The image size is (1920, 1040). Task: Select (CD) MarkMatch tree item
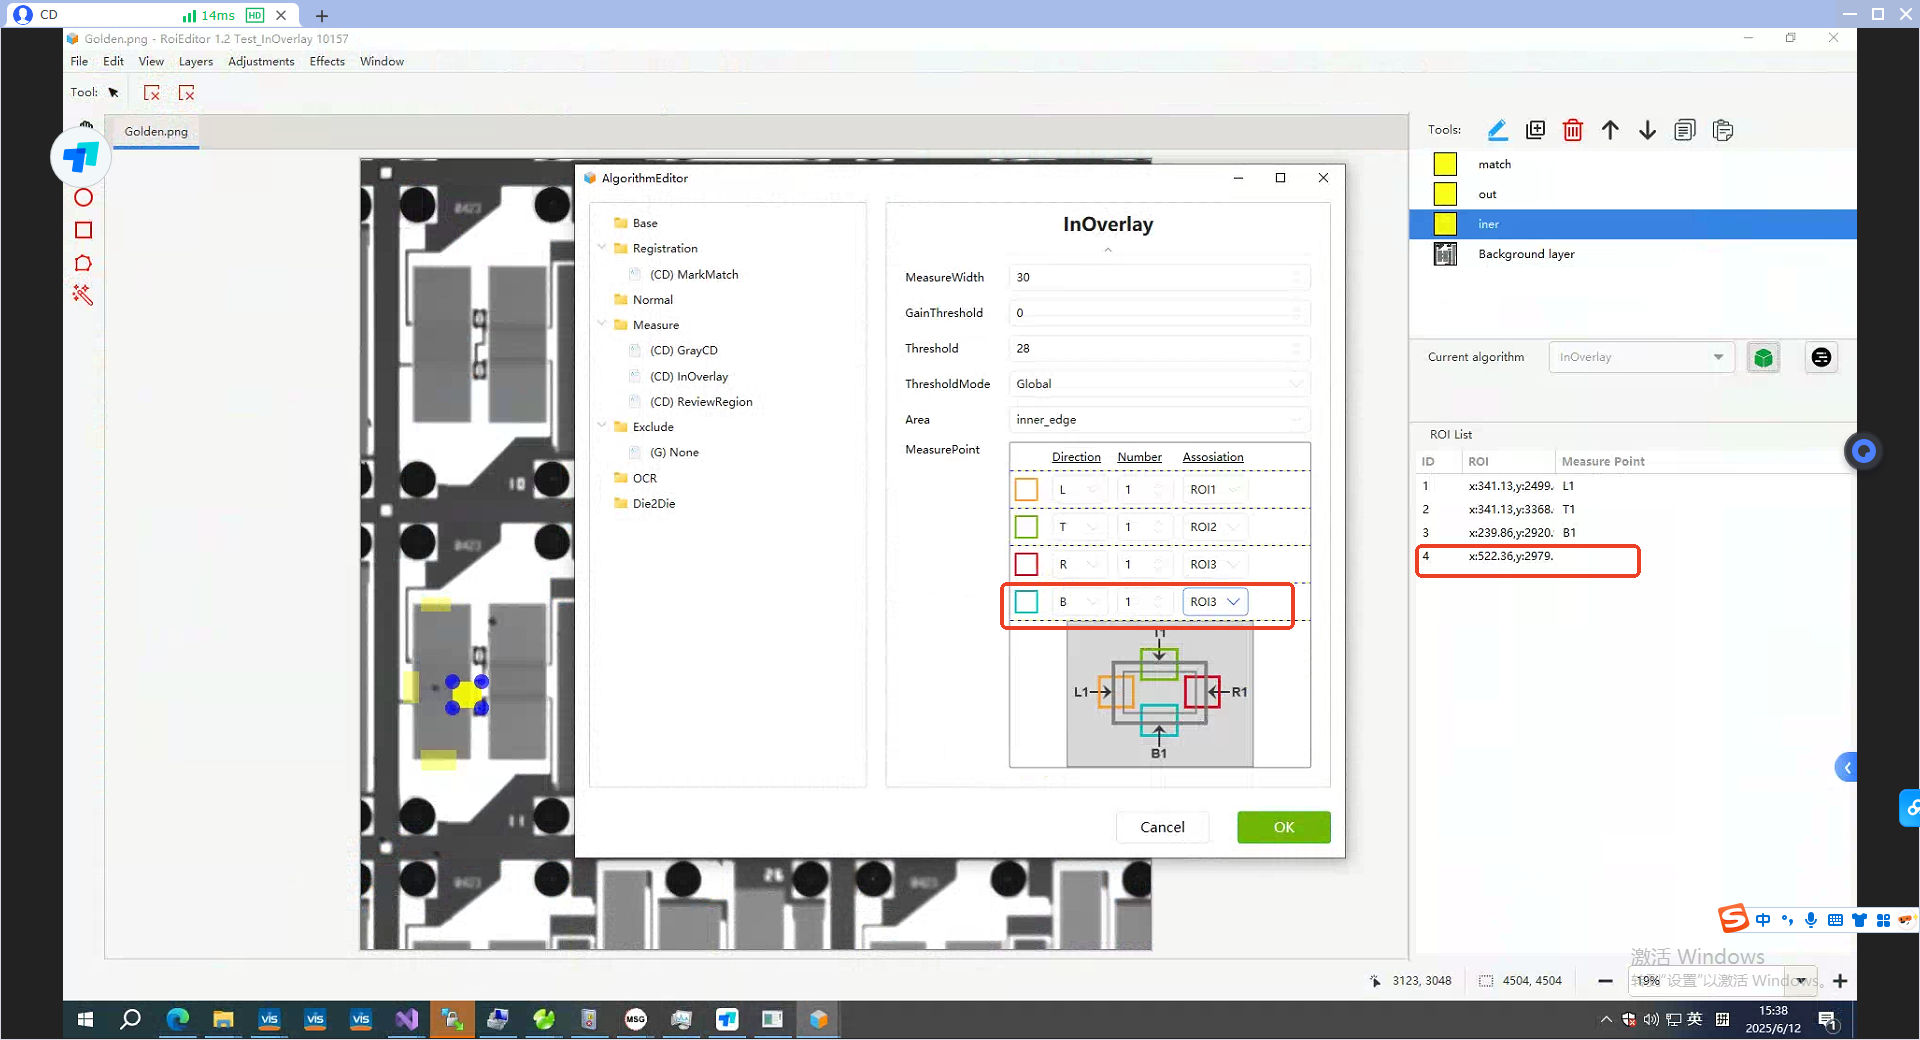(x=693, y=275)
